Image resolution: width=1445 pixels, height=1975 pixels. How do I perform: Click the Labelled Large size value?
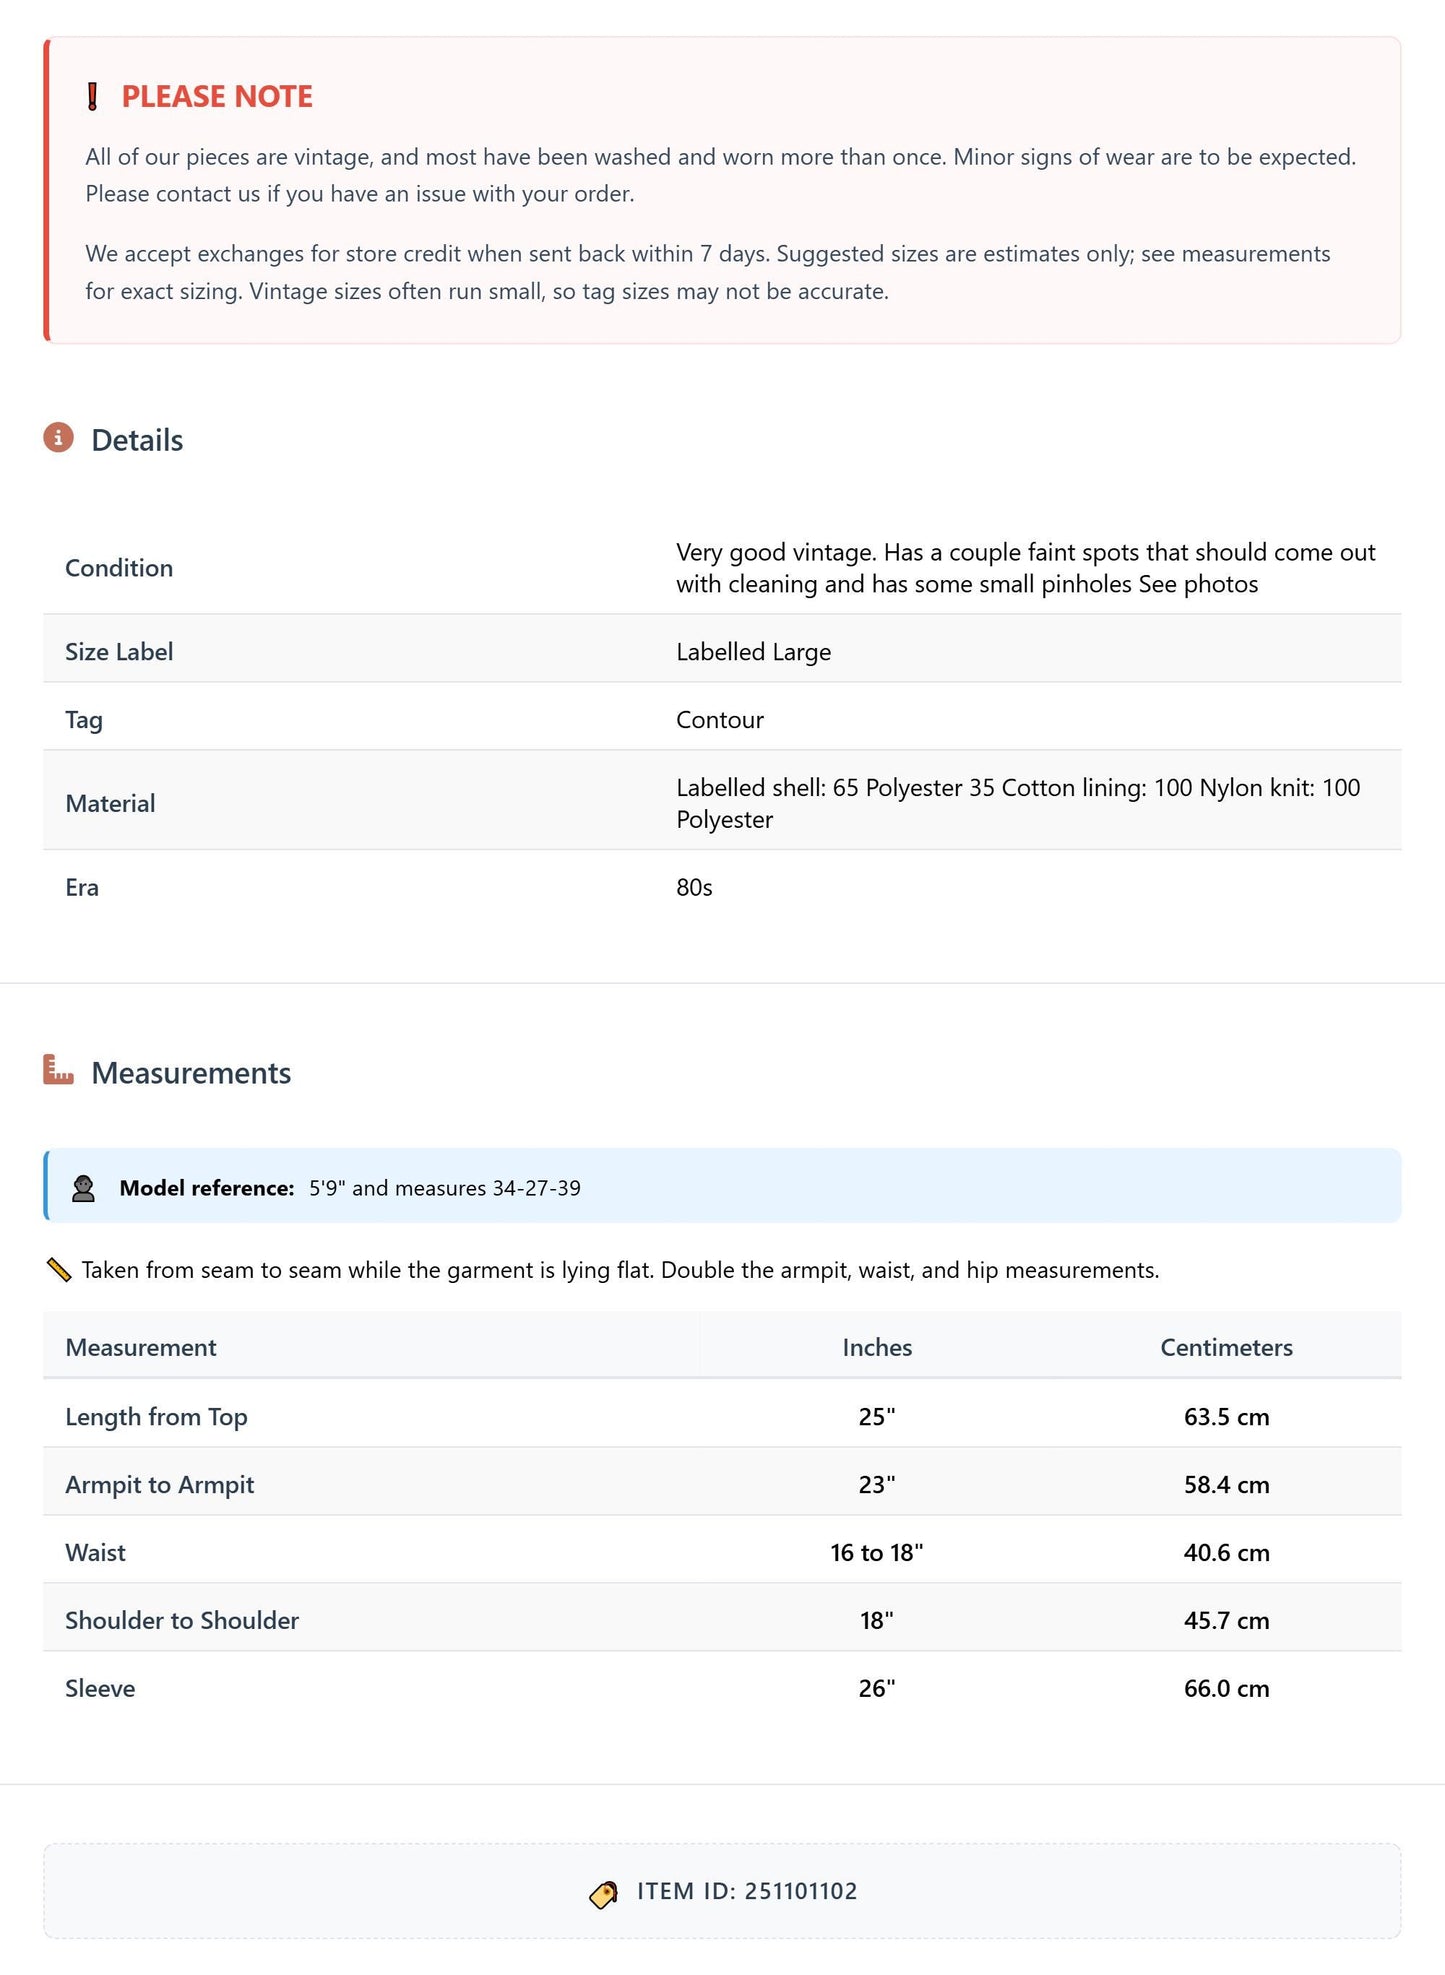pyautogui.click(x=753, y=652)
